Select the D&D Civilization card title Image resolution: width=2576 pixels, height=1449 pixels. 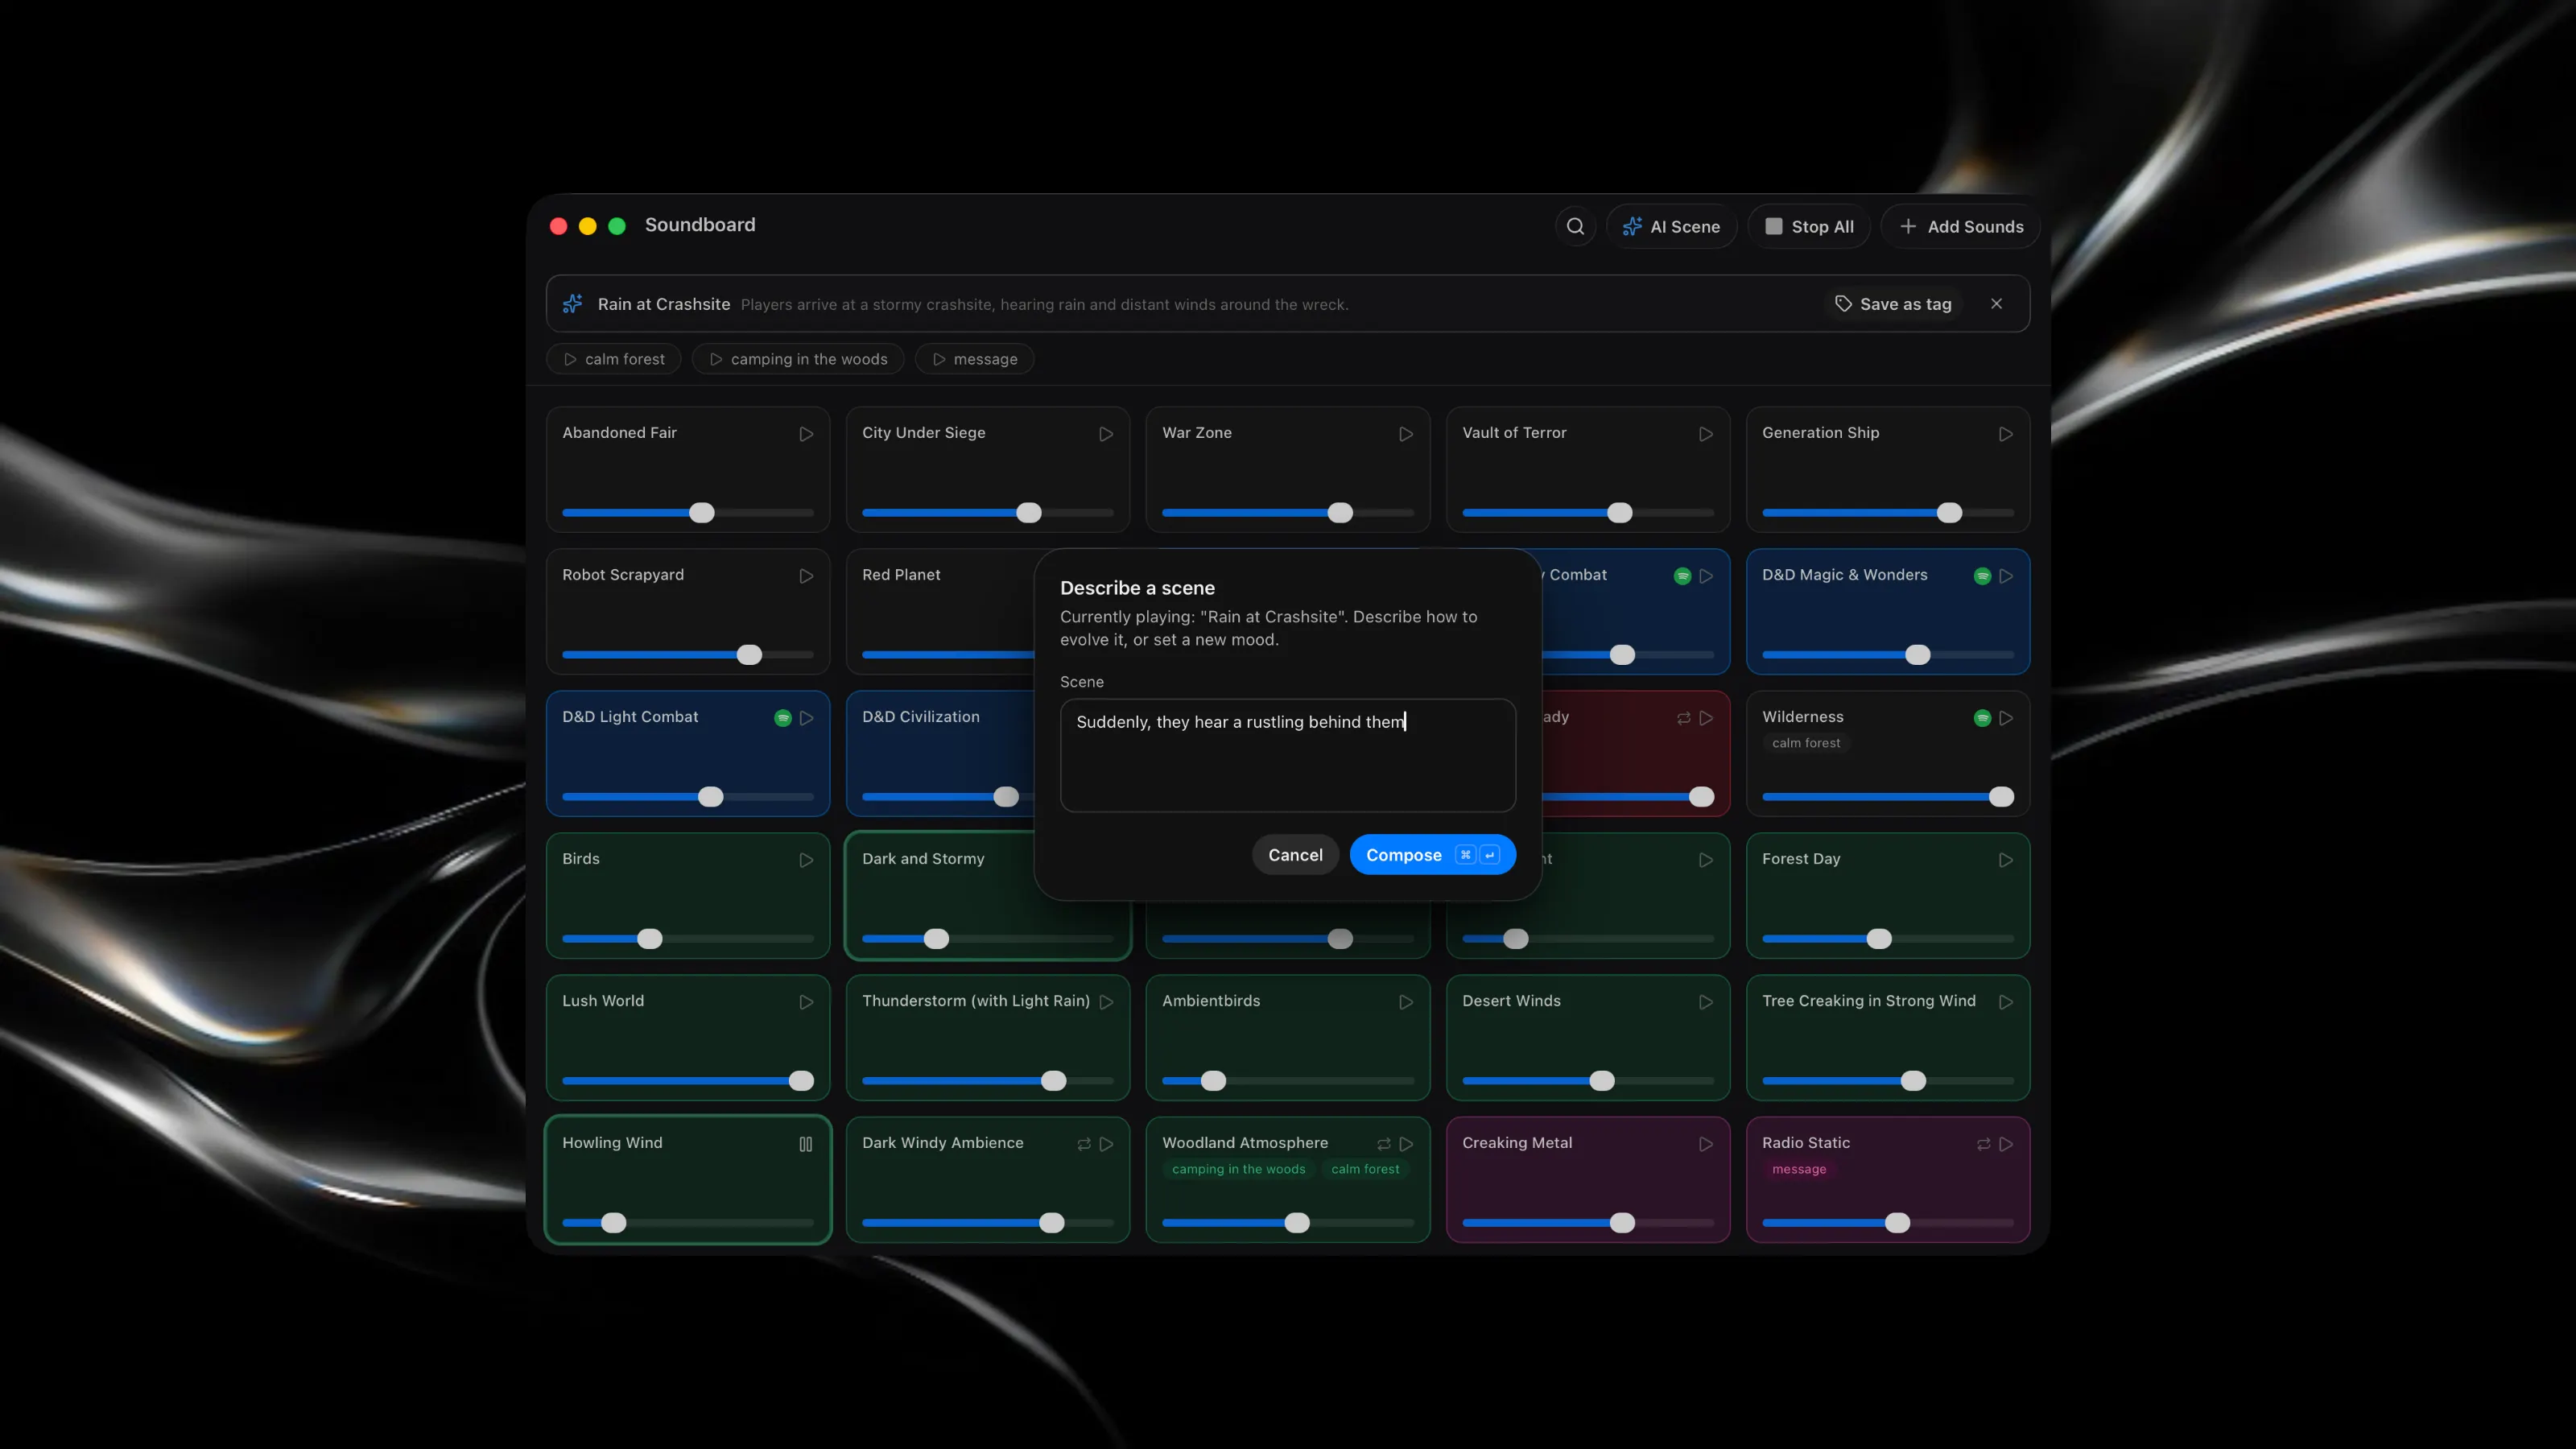pyautogui.click(x=921, y=717)
